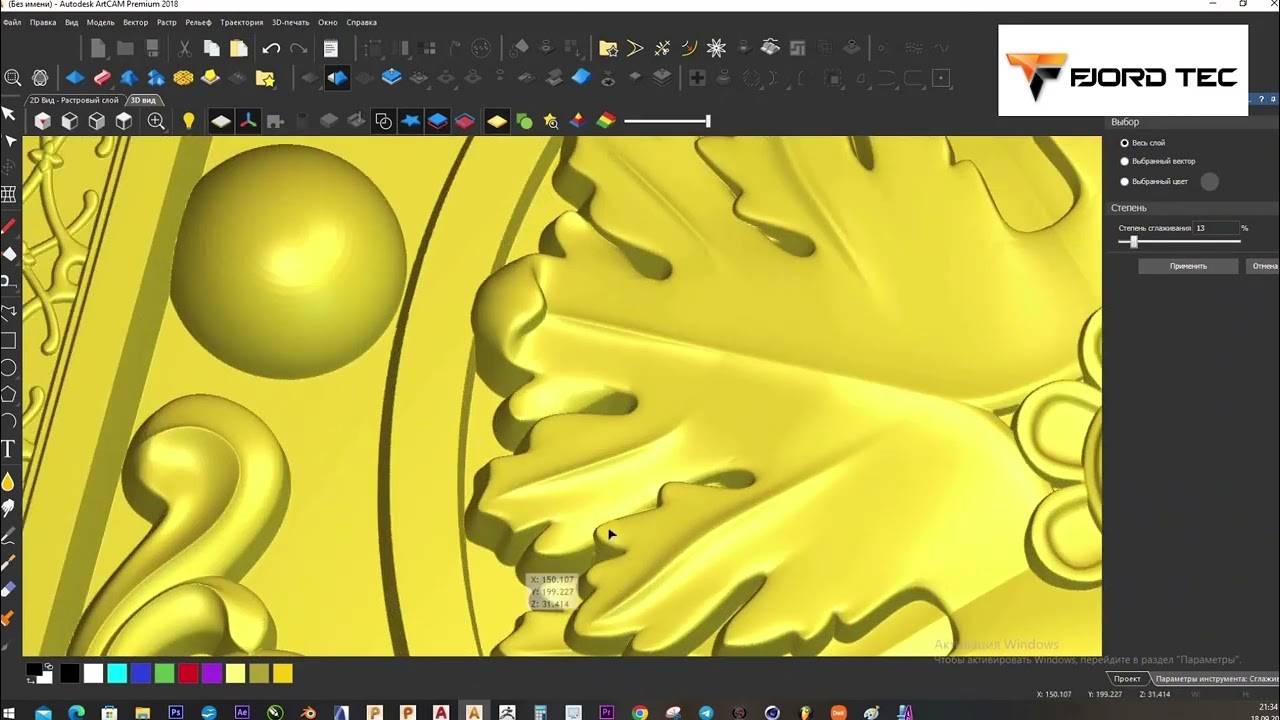Open Premiere Pro from the taskbar
The width and height of the screenshot is (1280, 720).
[607, 713]
